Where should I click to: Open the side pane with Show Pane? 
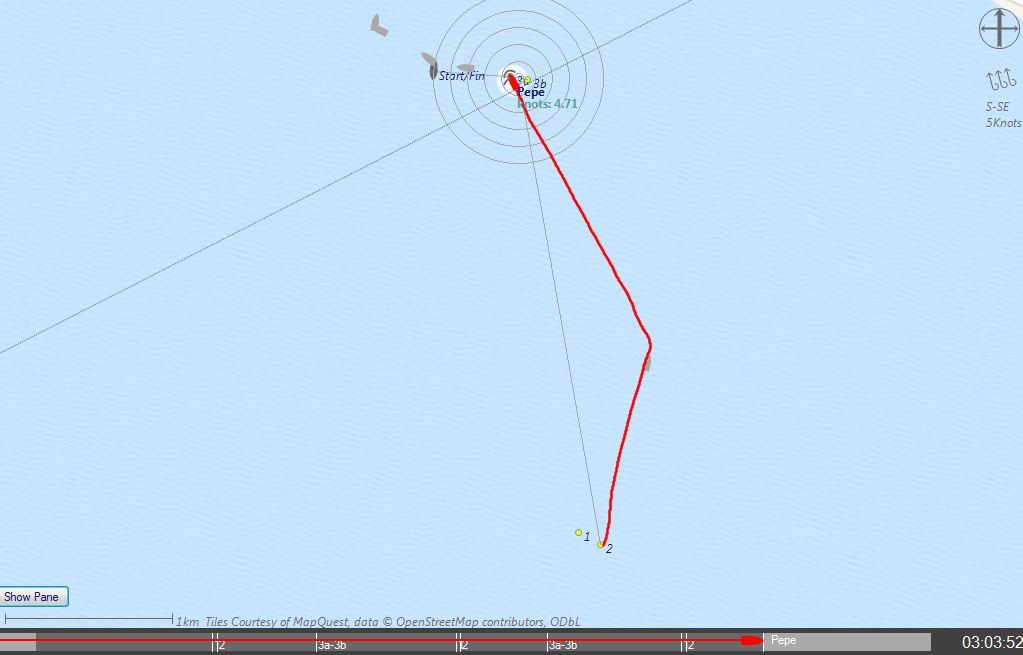tap(33, 596)
